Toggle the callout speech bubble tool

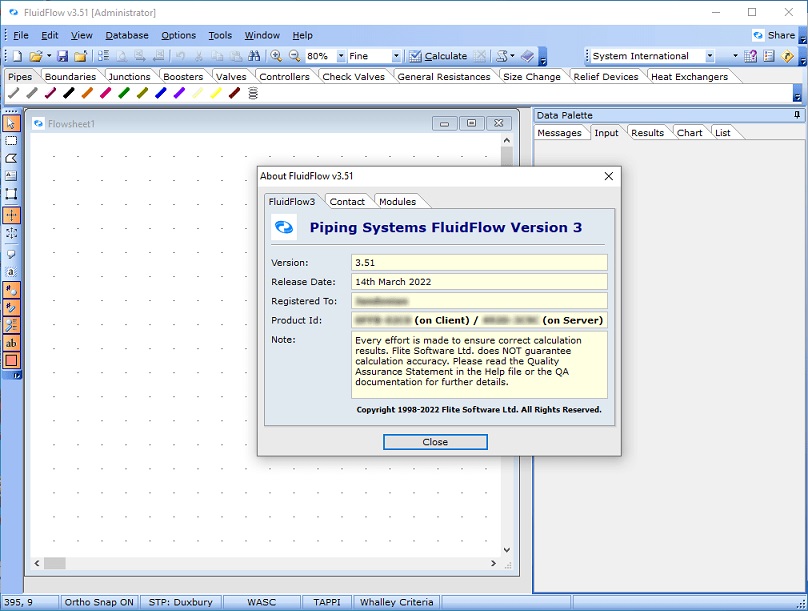point(11,254)
